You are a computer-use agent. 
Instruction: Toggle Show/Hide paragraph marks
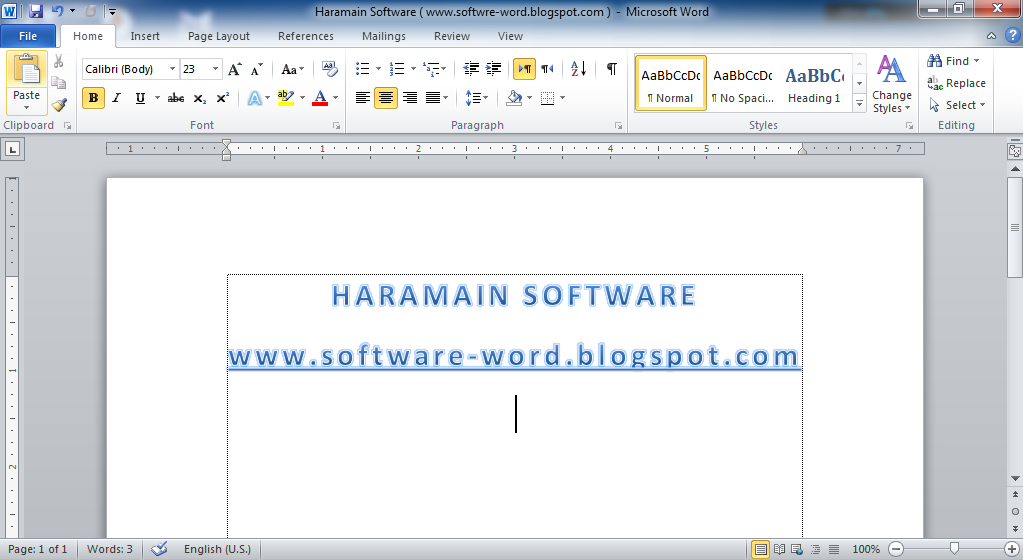pyautogui.click(x=611, y=69)
